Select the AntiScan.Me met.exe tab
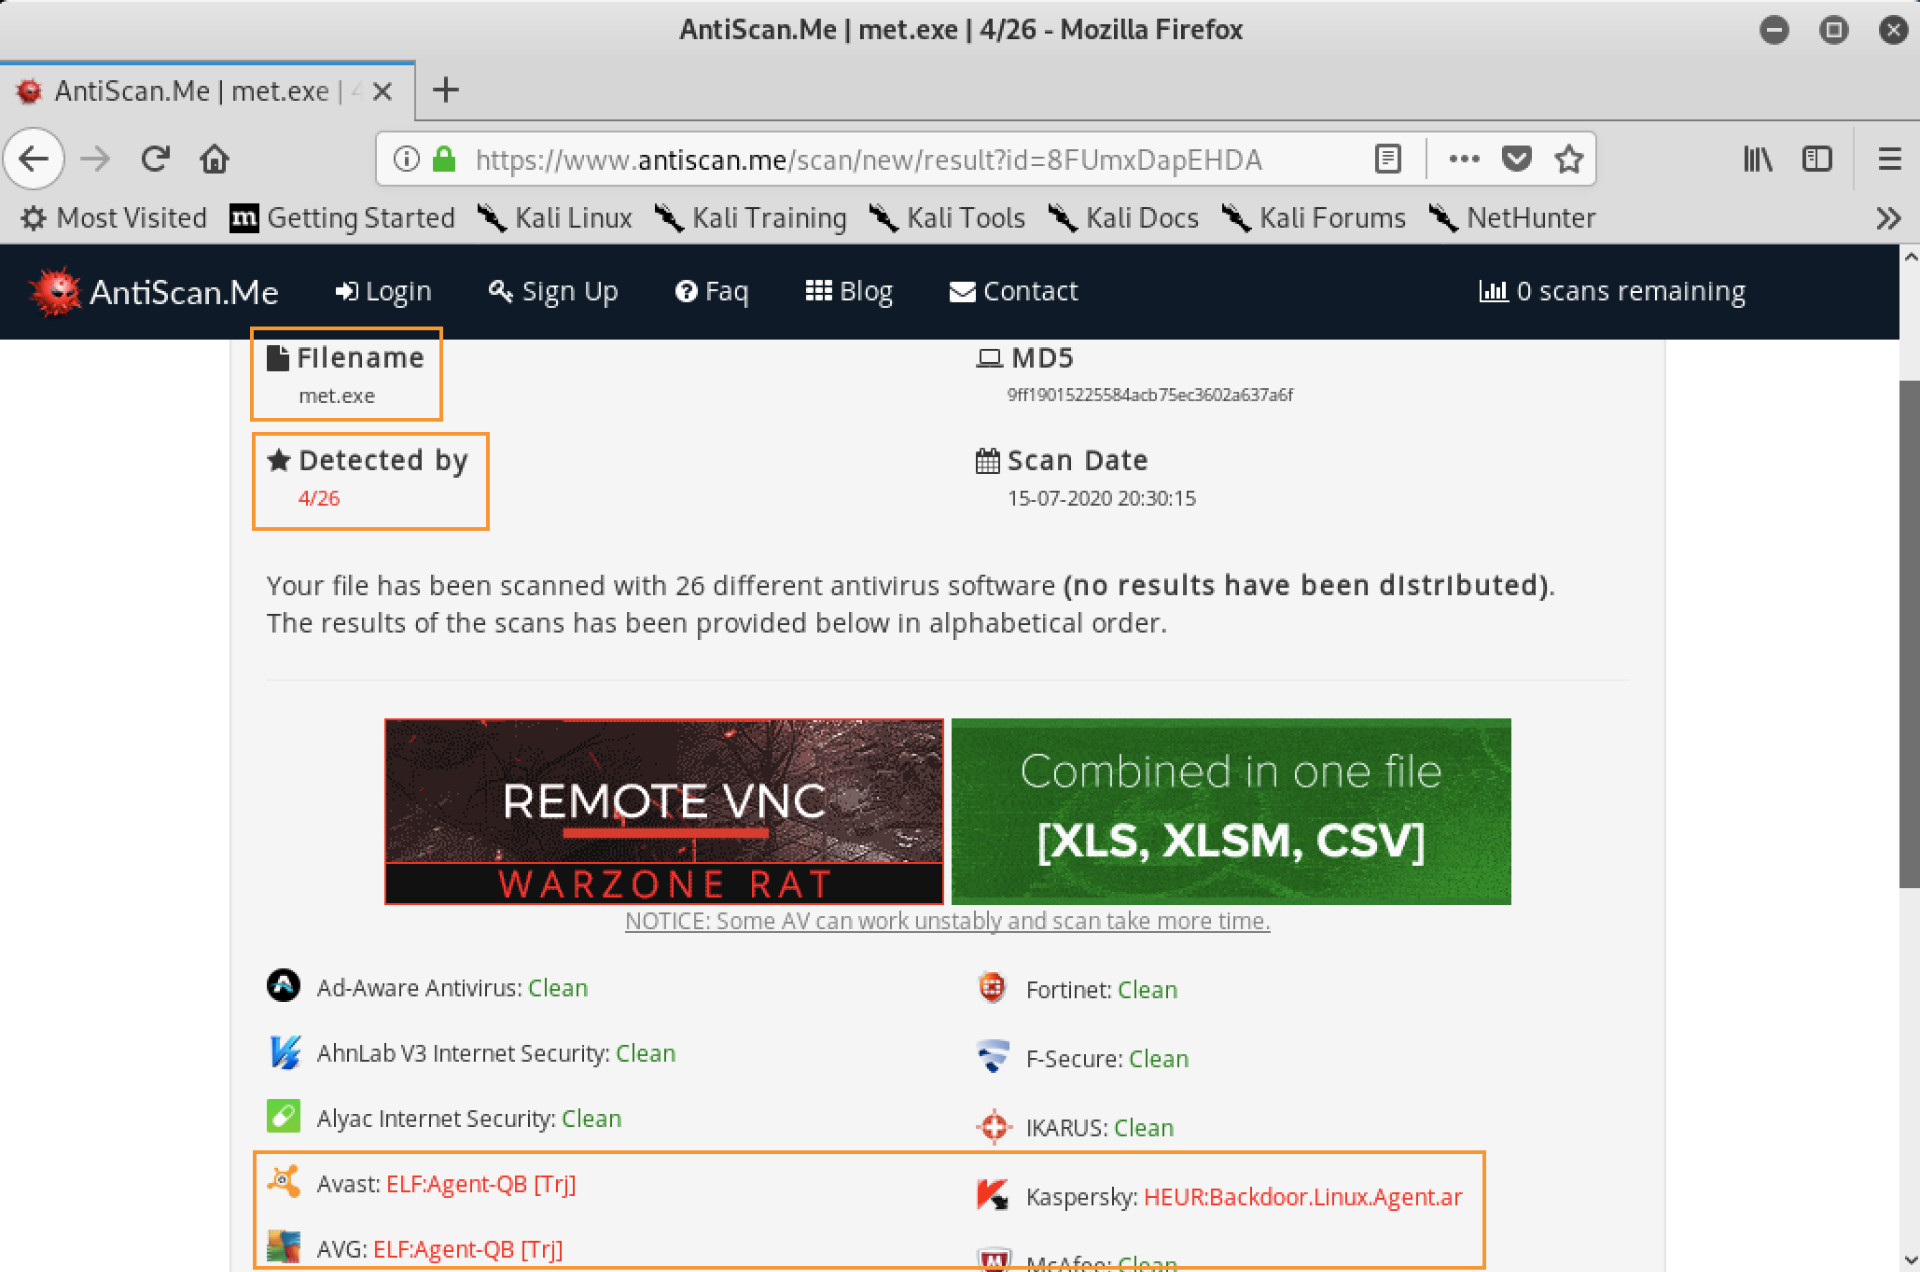Viewport: 1920px width, 1272px height. coord(208,91)
